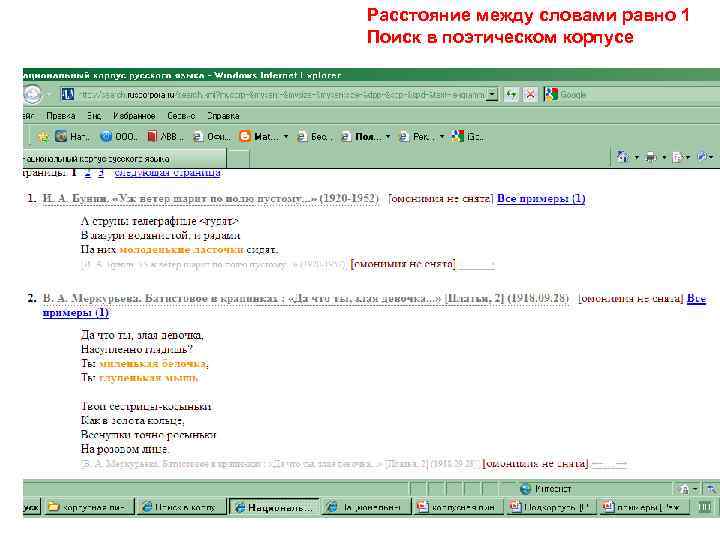
Task: Open the Google bookmark at favorites bar end
Action: coord(467,136)
